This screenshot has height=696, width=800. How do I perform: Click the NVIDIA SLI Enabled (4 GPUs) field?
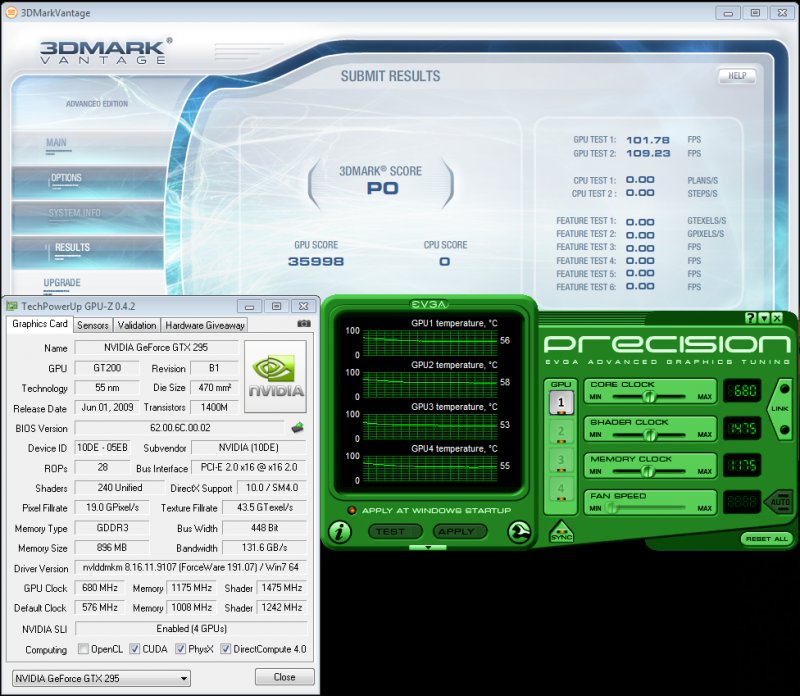191,629
